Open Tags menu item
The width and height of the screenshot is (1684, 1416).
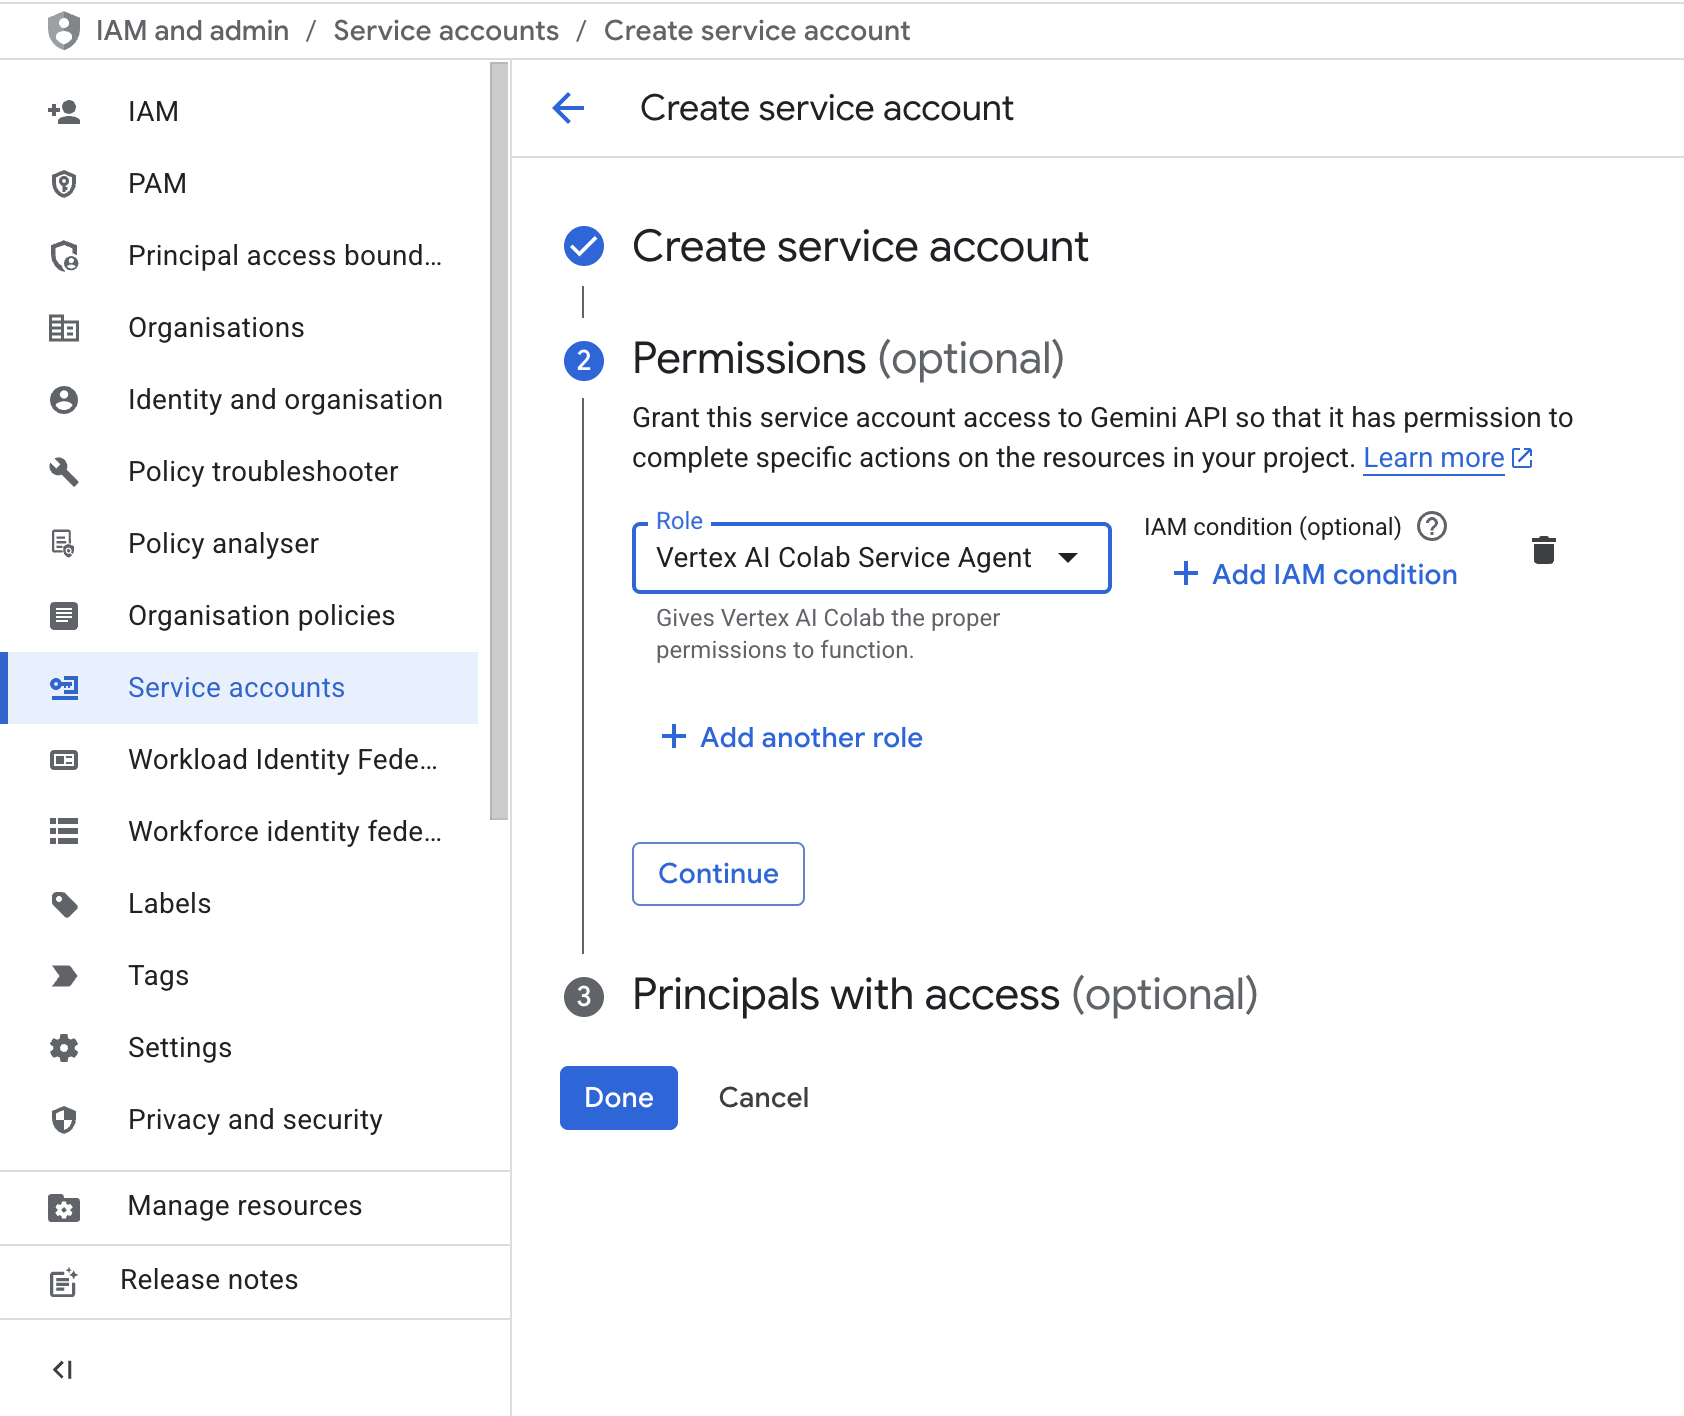pos(239,976)
